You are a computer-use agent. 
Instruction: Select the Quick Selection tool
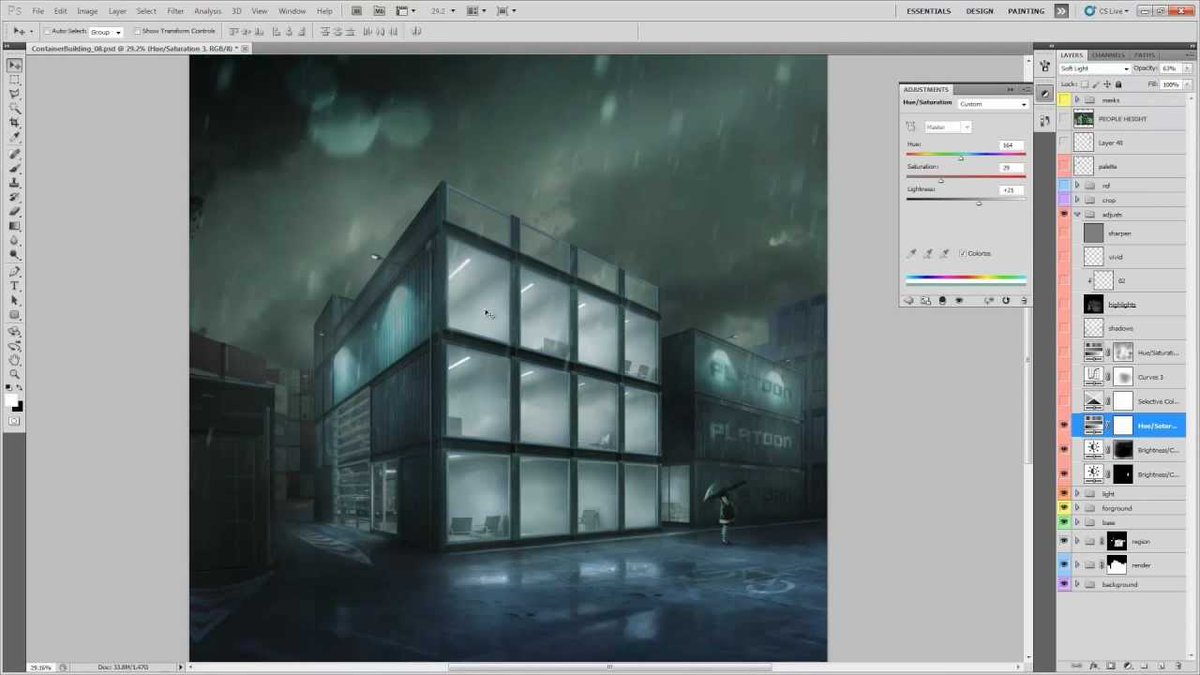[15, 107]
